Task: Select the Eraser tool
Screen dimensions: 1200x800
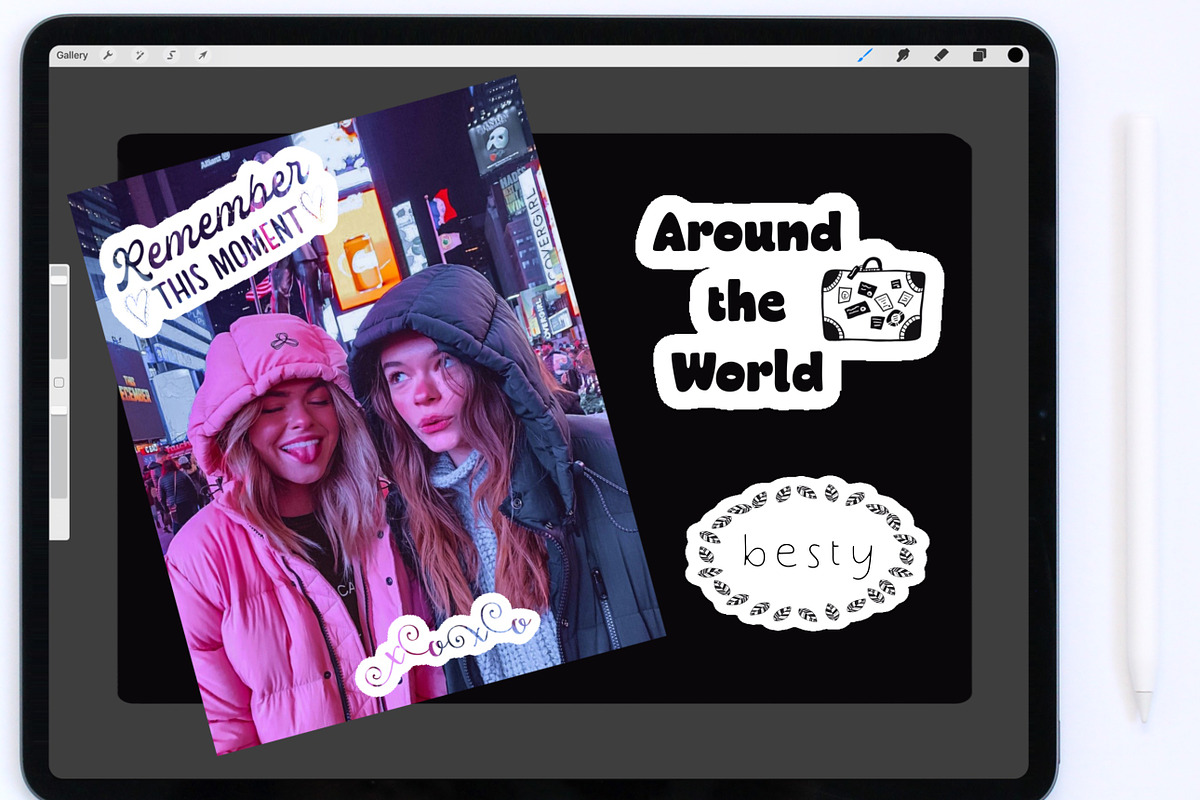Action: (x=941, y=56)
